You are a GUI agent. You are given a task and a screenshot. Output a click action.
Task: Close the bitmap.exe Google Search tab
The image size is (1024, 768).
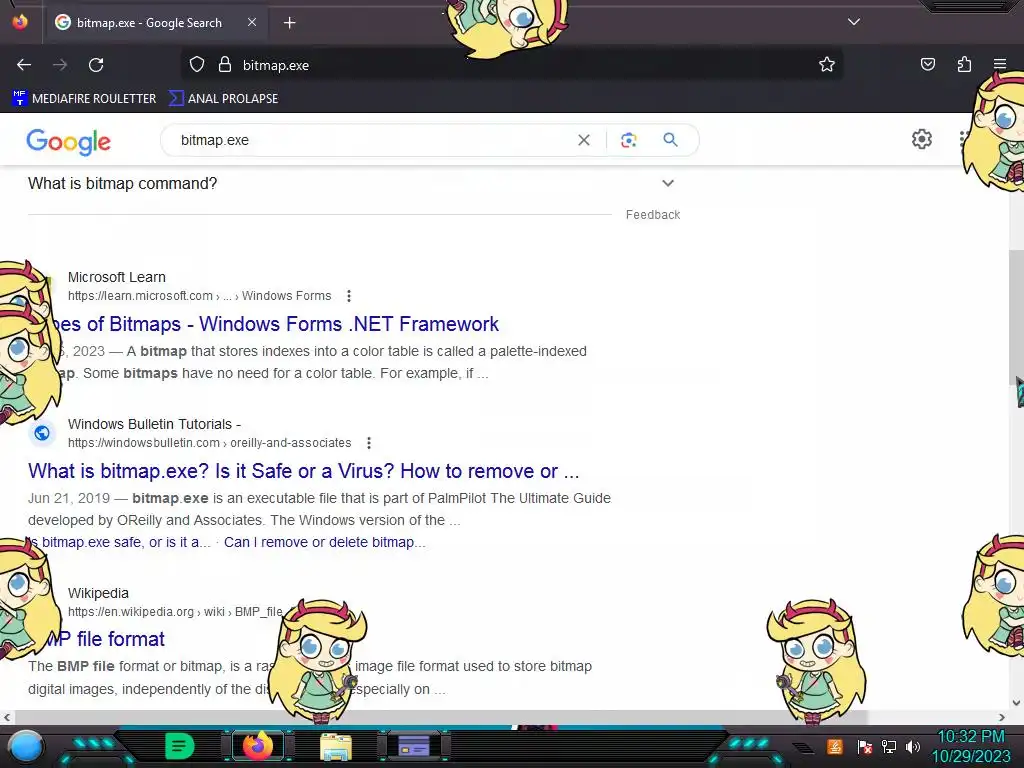pos(252,22)
